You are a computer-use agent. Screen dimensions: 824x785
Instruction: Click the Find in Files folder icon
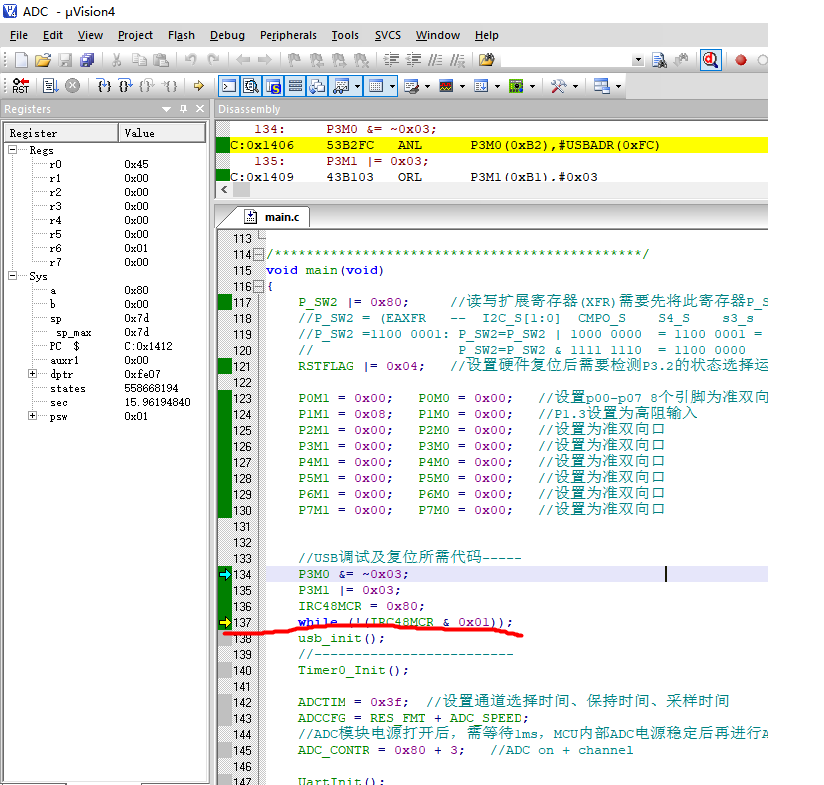click(487, 60)
